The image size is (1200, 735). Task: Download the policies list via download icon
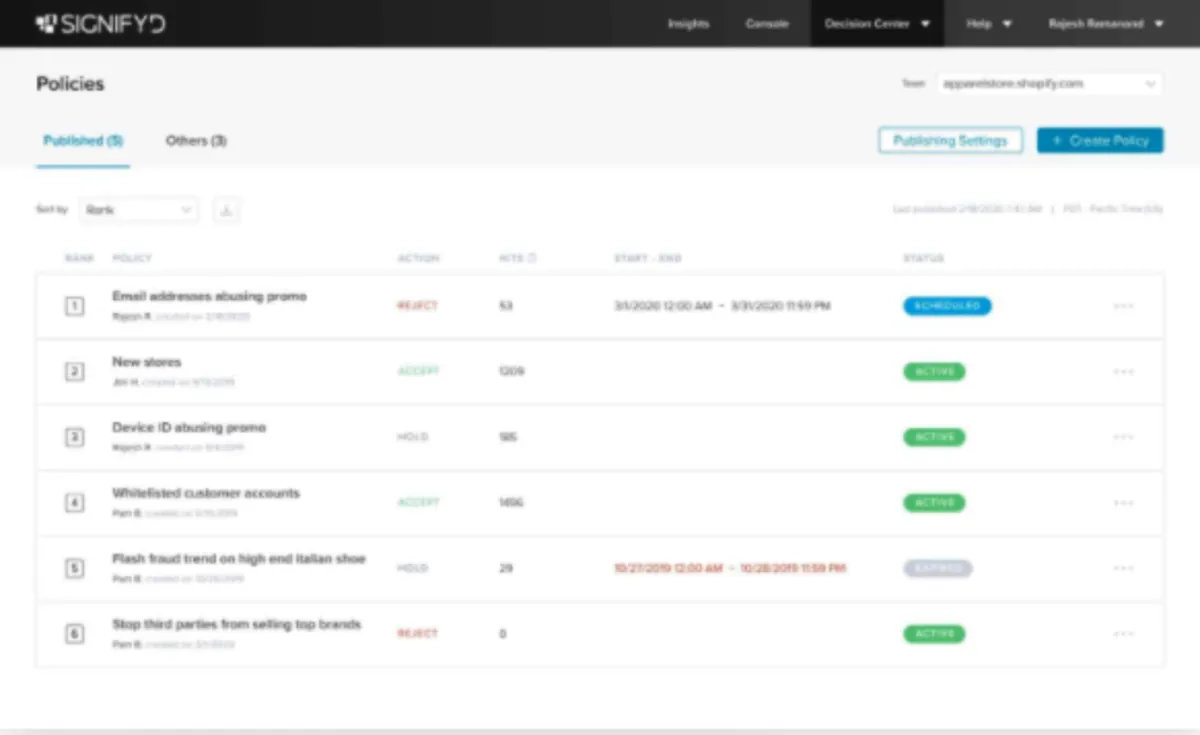click(x=226, y=210)
